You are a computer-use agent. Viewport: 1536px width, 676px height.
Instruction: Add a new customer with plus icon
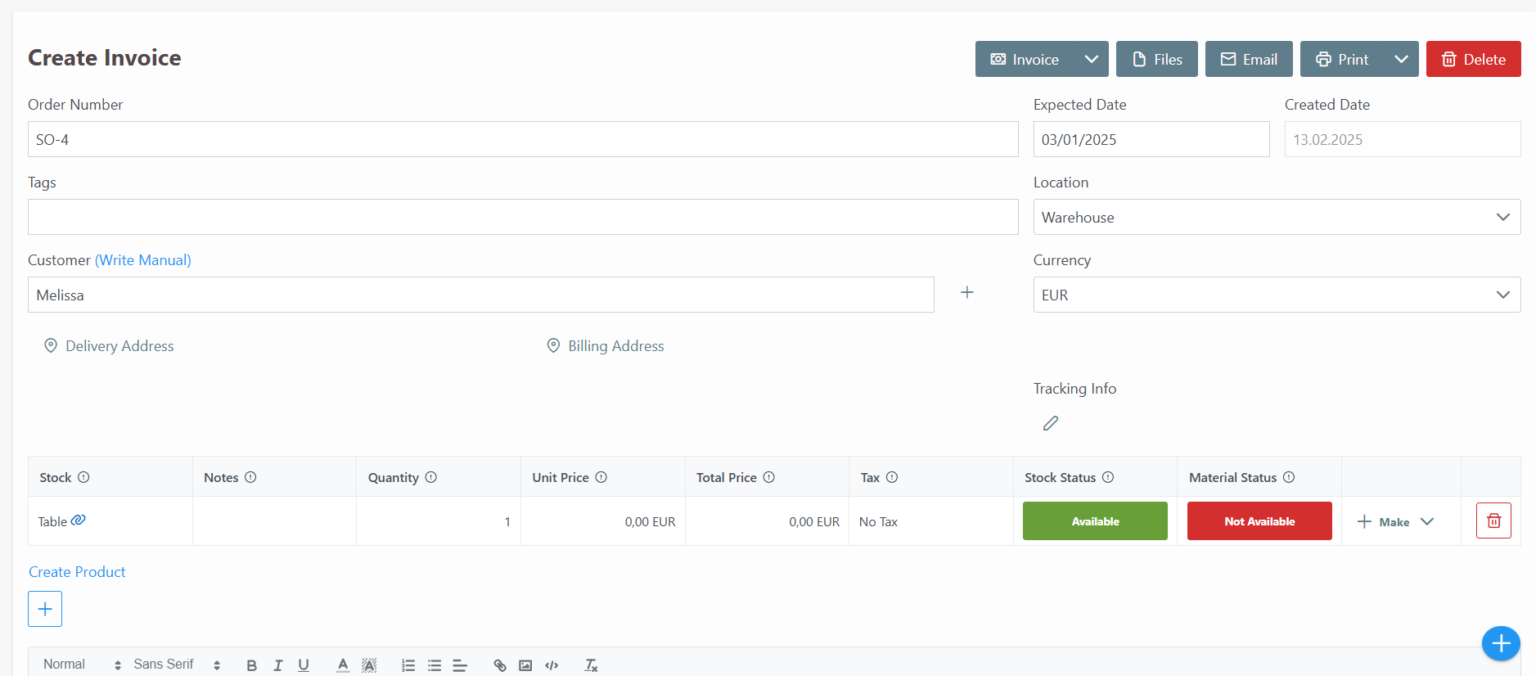[966, 292]
